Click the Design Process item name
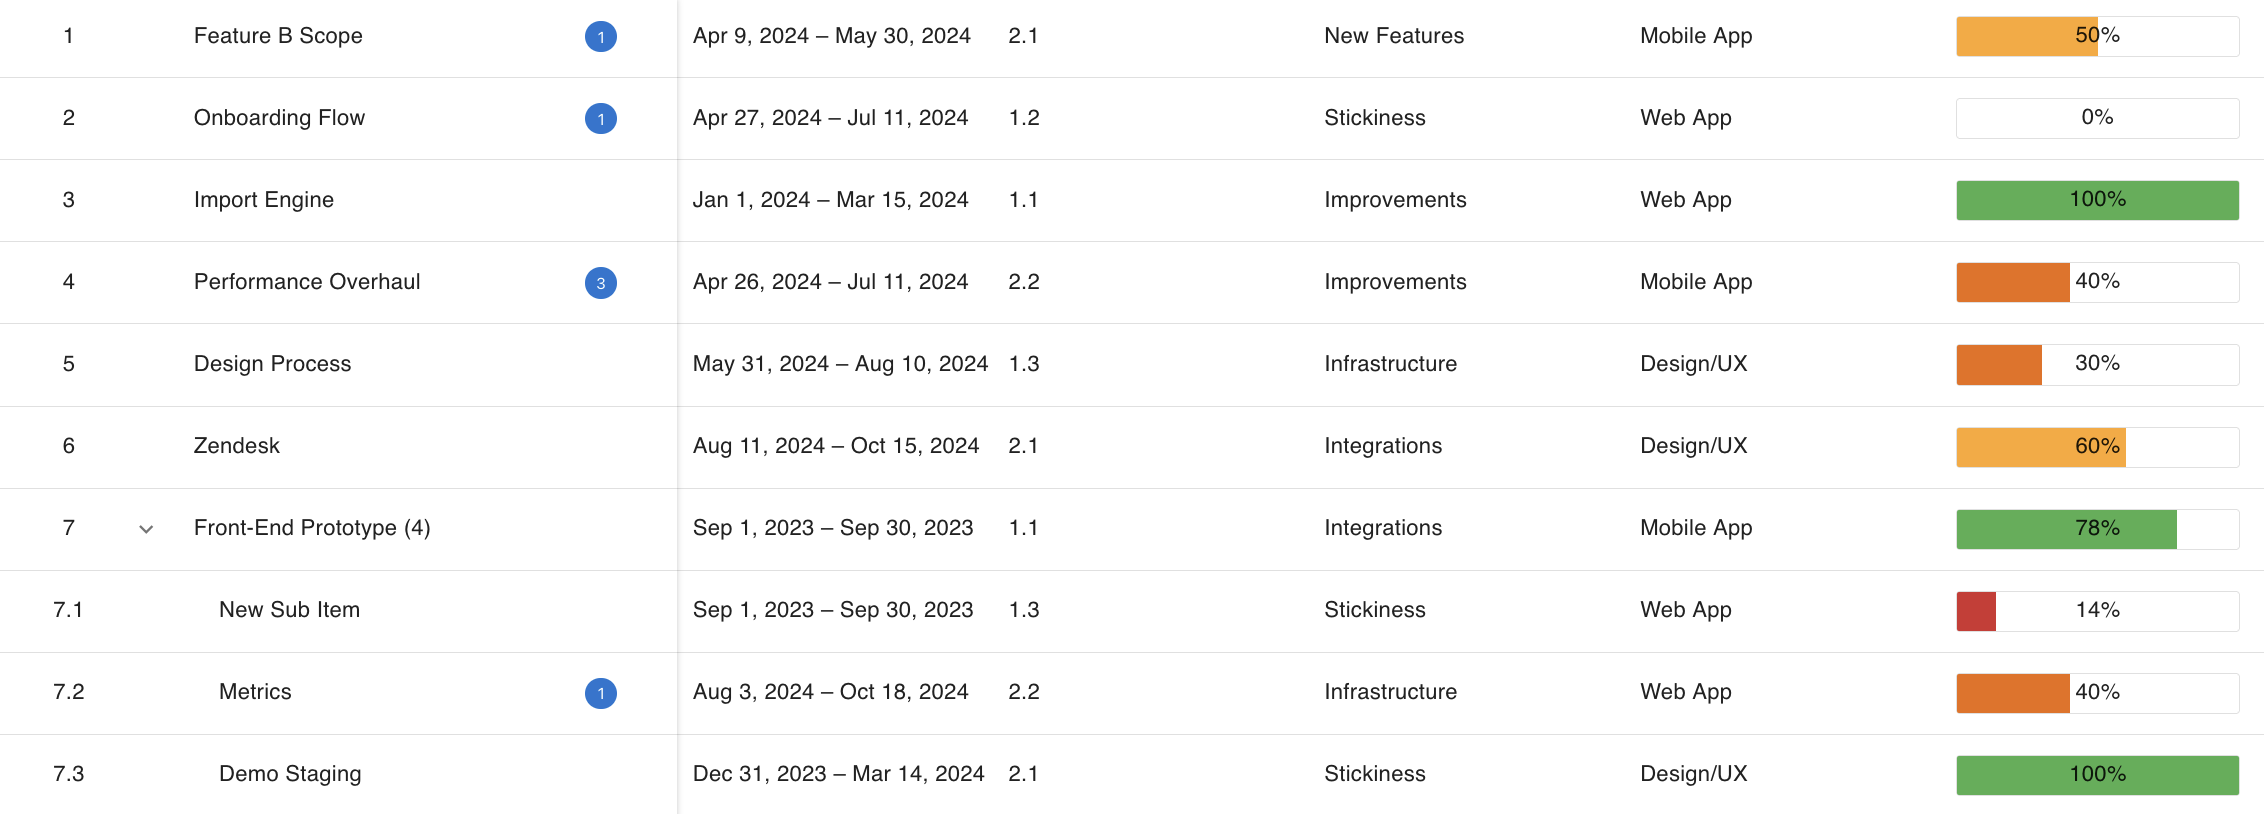2264x814 pixels. 272,364
